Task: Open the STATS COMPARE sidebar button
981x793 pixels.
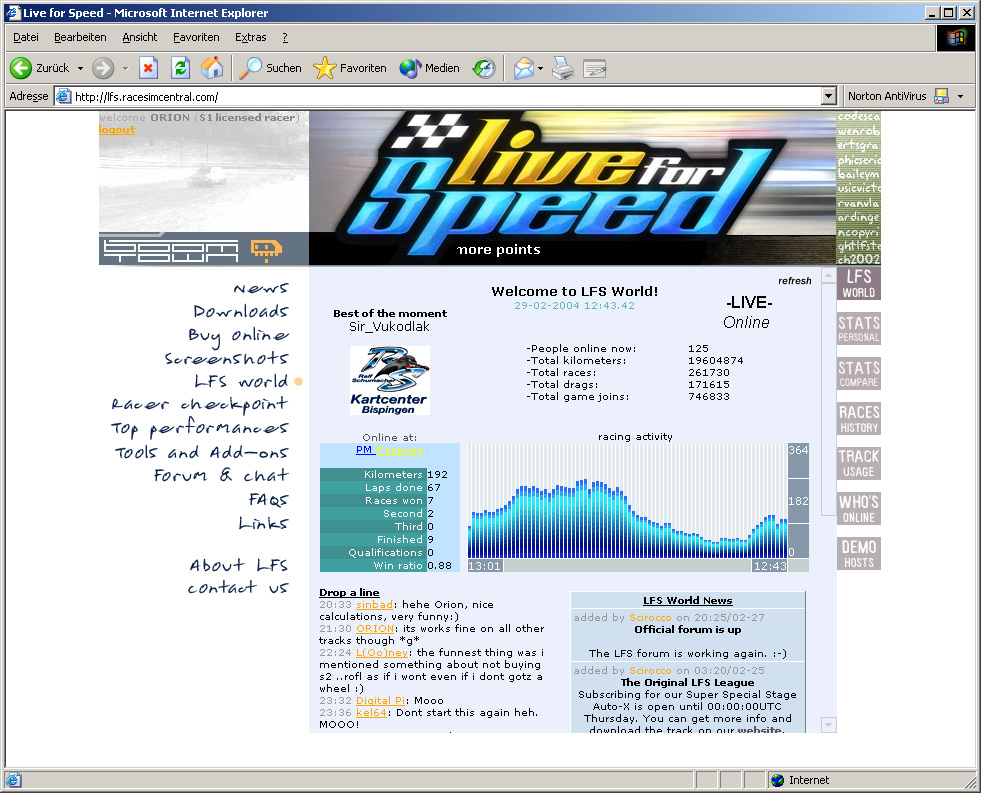Action: pos(858,374)
